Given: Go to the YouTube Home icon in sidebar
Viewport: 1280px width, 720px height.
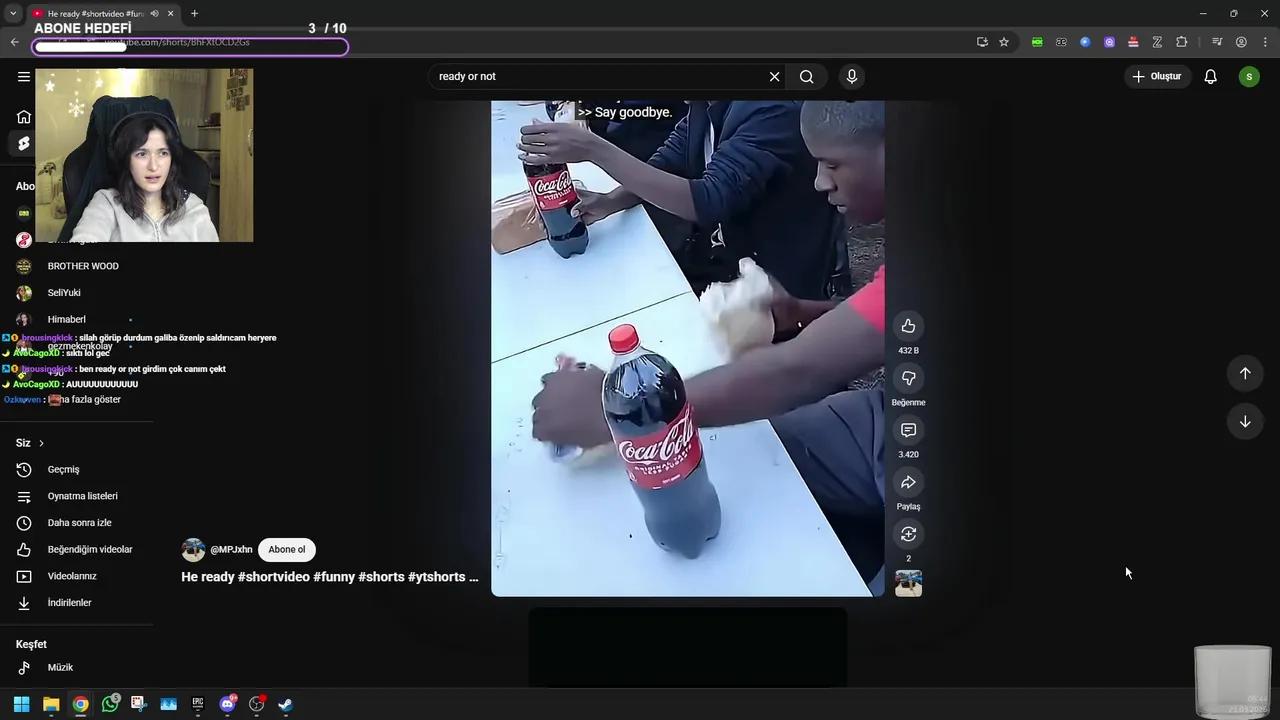Looking at the screenshot, I should pyautogui.click(x=24, y=117).
